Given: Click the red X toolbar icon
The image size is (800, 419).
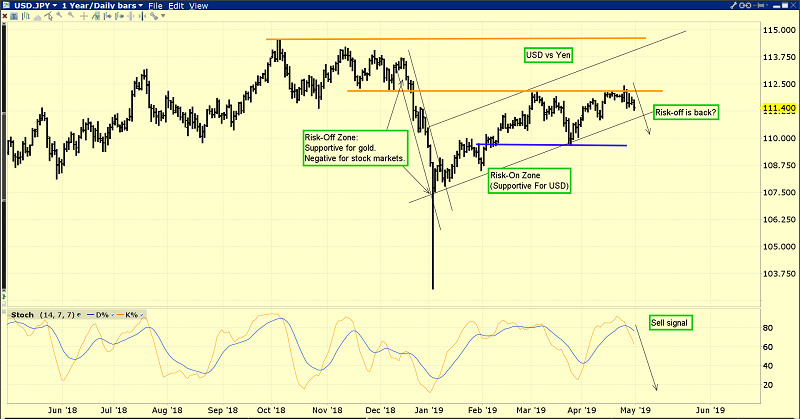Looking at the screenshot, I should [4, 16].
